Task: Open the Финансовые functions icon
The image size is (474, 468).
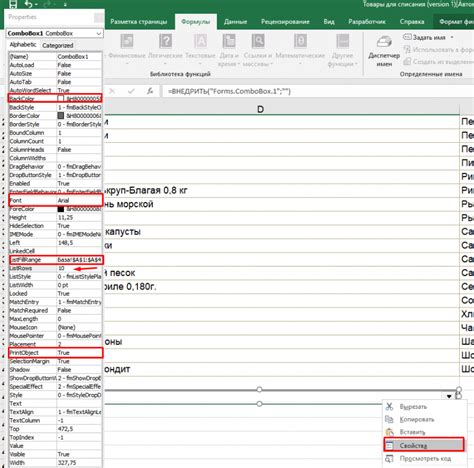Action: coord(127,41)
